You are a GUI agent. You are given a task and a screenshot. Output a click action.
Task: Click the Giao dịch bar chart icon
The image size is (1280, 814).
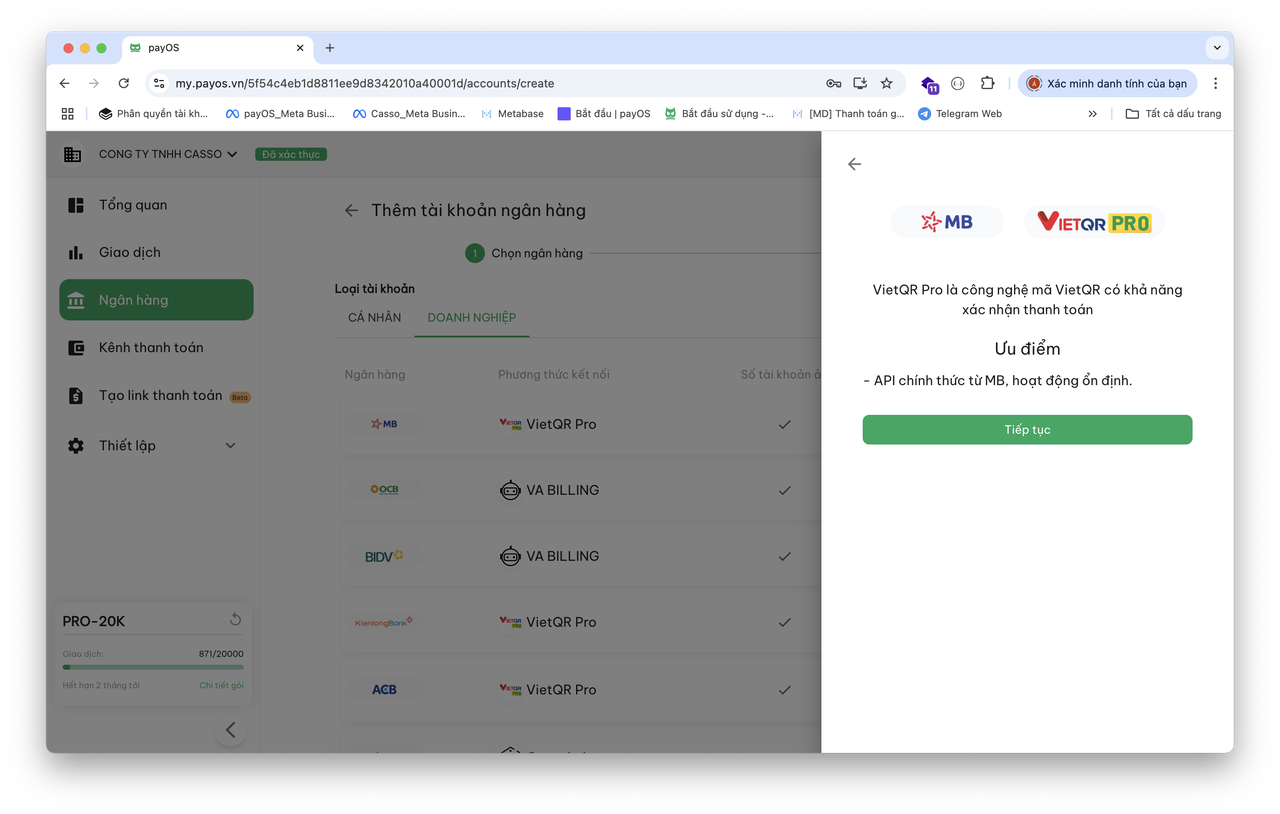click(x=76, y=253)
